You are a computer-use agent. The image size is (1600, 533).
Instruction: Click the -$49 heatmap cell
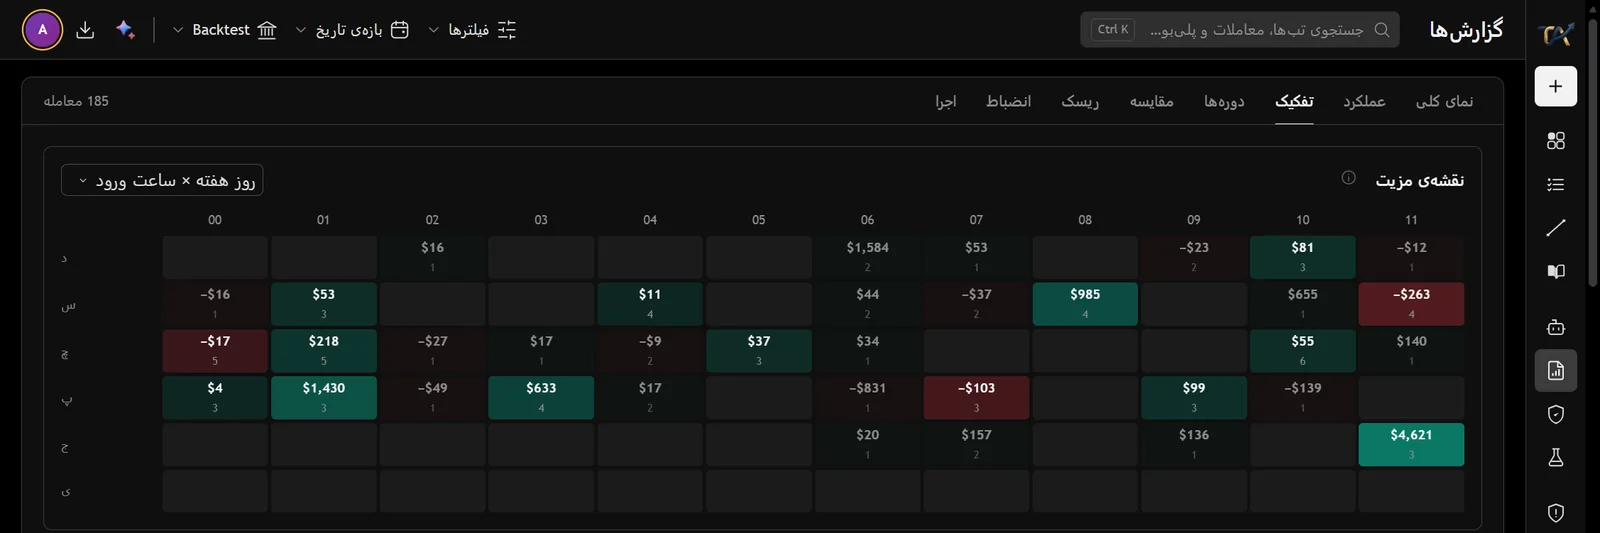pos(432,398)
